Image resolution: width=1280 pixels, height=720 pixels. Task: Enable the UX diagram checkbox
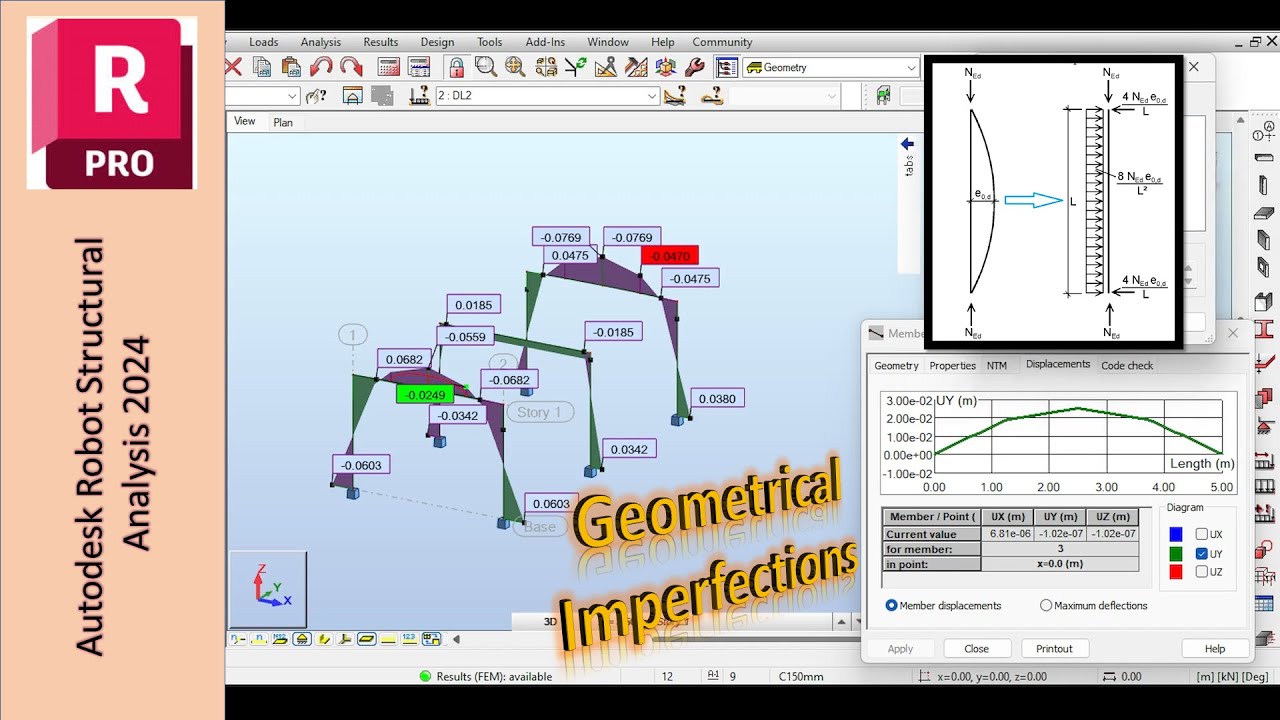1202,535
